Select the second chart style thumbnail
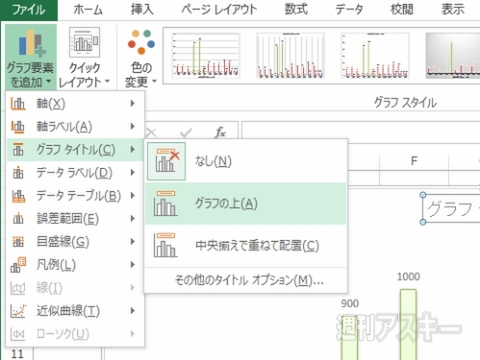The width and height of the screenshot is (480, 360). point(290,55)
